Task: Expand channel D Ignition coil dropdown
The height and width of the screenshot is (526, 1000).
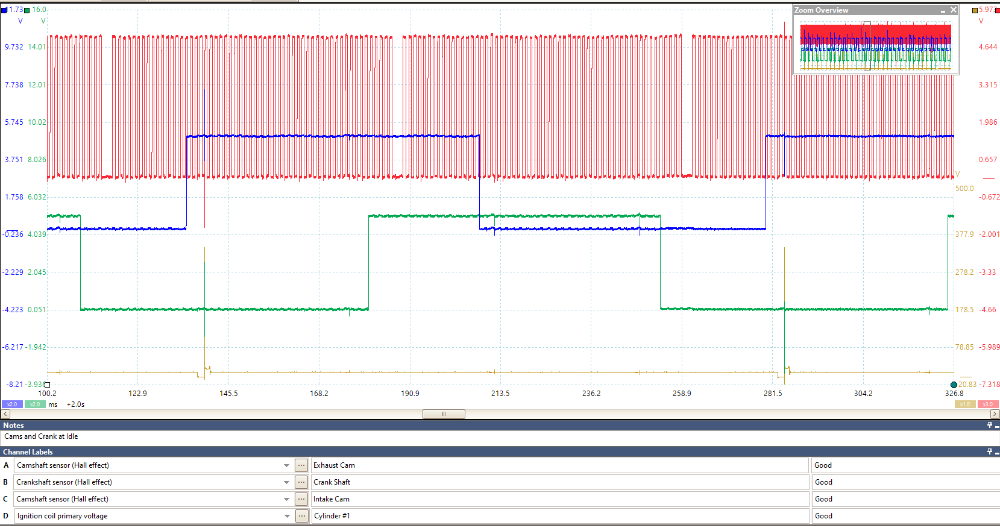Action: 286,516
